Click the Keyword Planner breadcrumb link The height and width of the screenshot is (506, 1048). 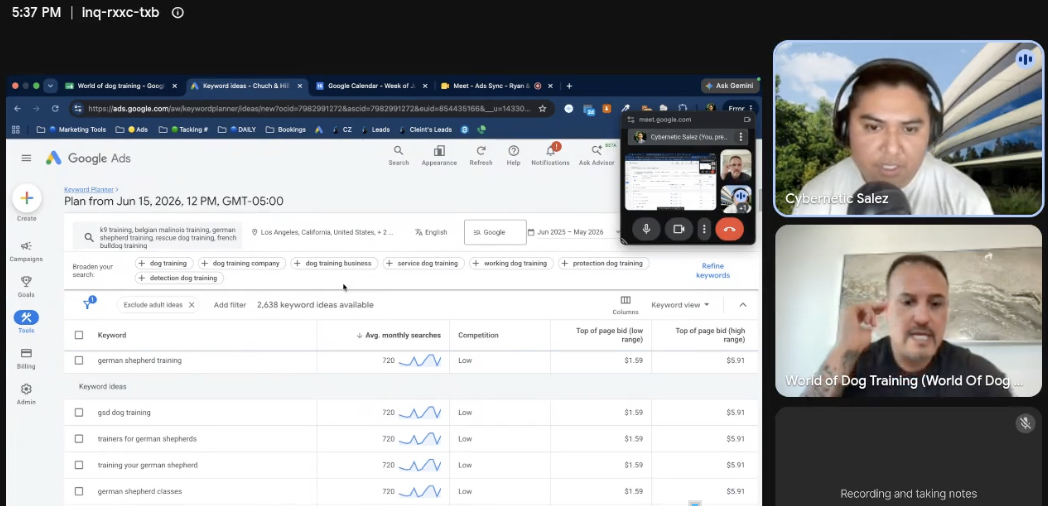click(x=89, y=190)
